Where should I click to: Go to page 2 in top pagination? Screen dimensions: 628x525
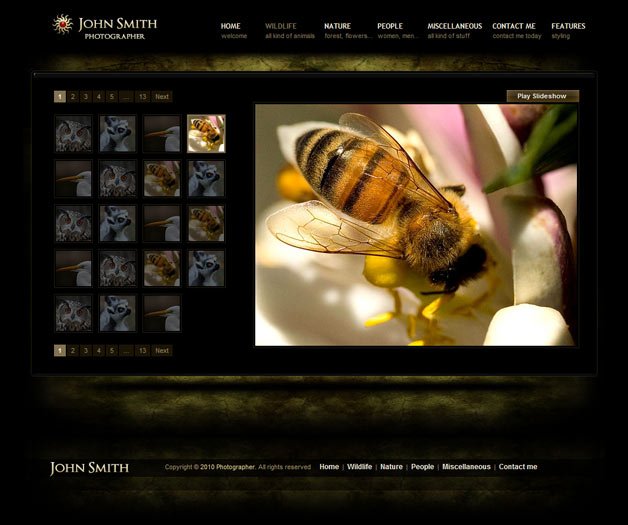click(x=72, y=97)
